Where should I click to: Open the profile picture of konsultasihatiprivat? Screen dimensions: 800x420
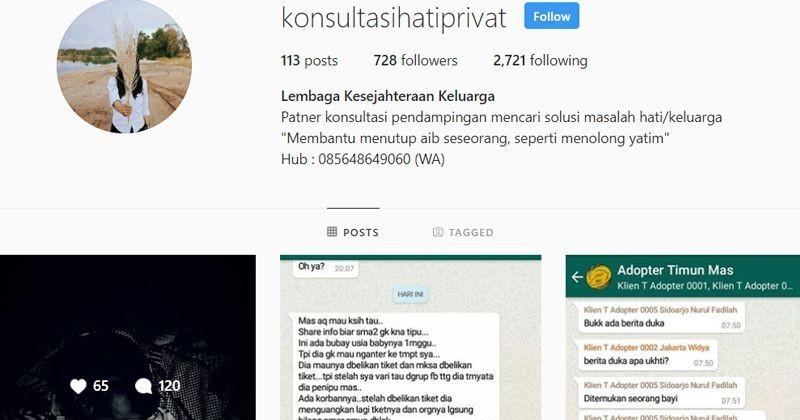click(124, 66)
